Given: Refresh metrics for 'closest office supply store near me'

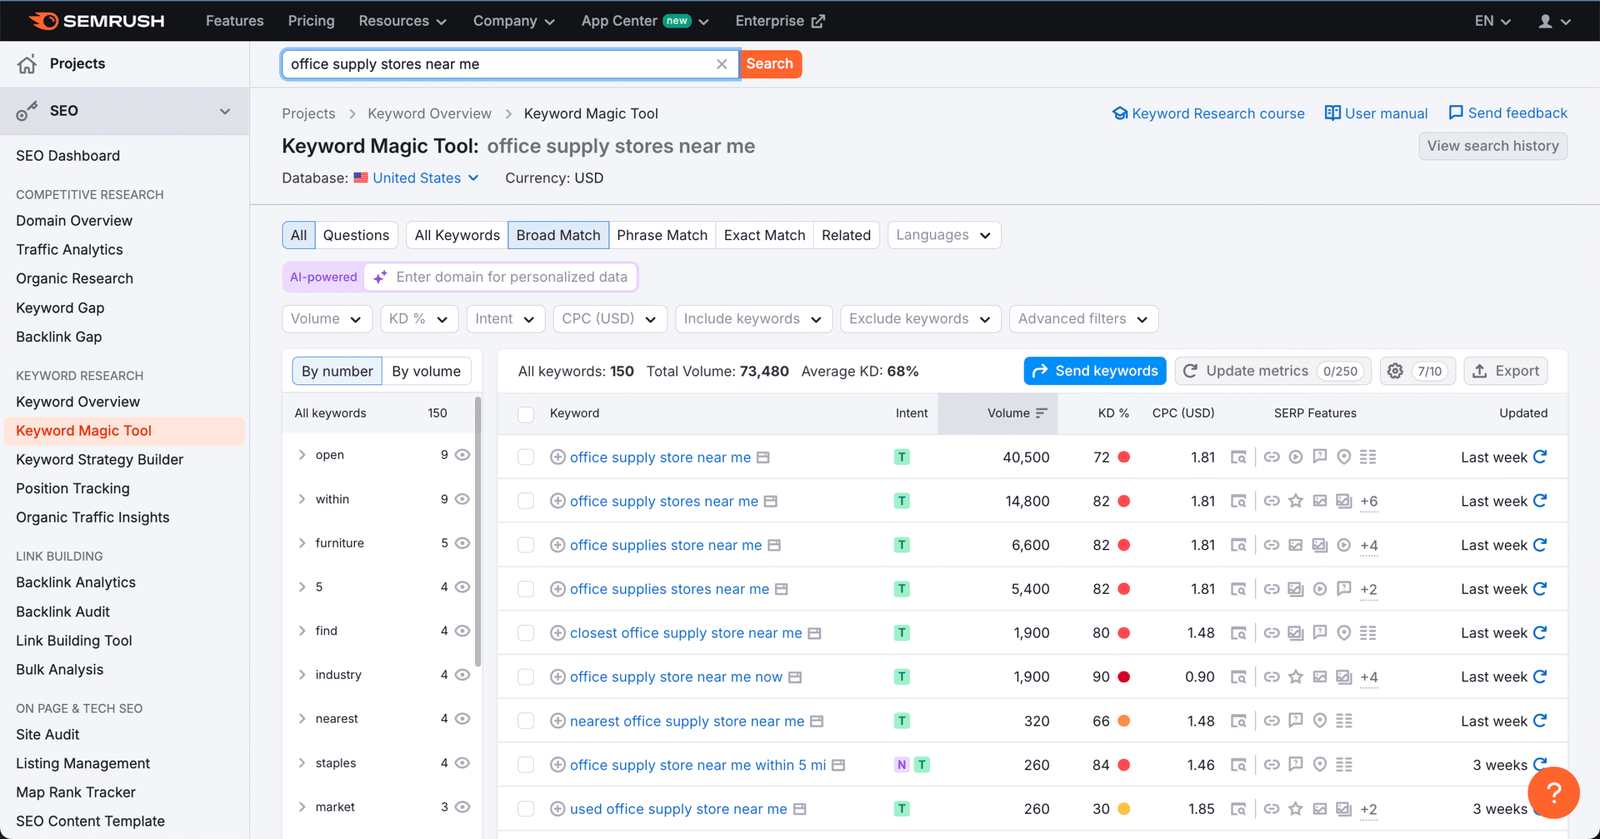Looking at the screenshot, I should click(1540, 633).
